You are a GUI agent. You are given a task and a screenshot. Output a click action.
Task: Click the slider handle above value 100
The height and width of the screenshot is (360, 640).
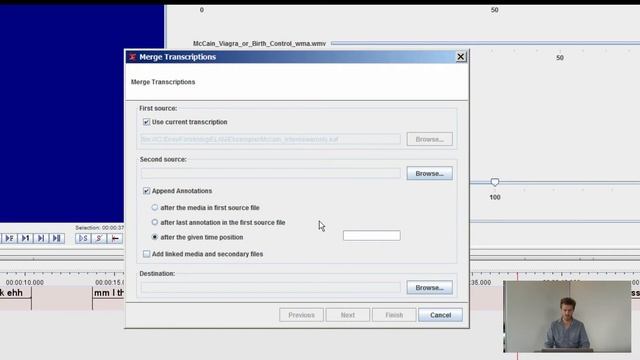tap(495, 182)
